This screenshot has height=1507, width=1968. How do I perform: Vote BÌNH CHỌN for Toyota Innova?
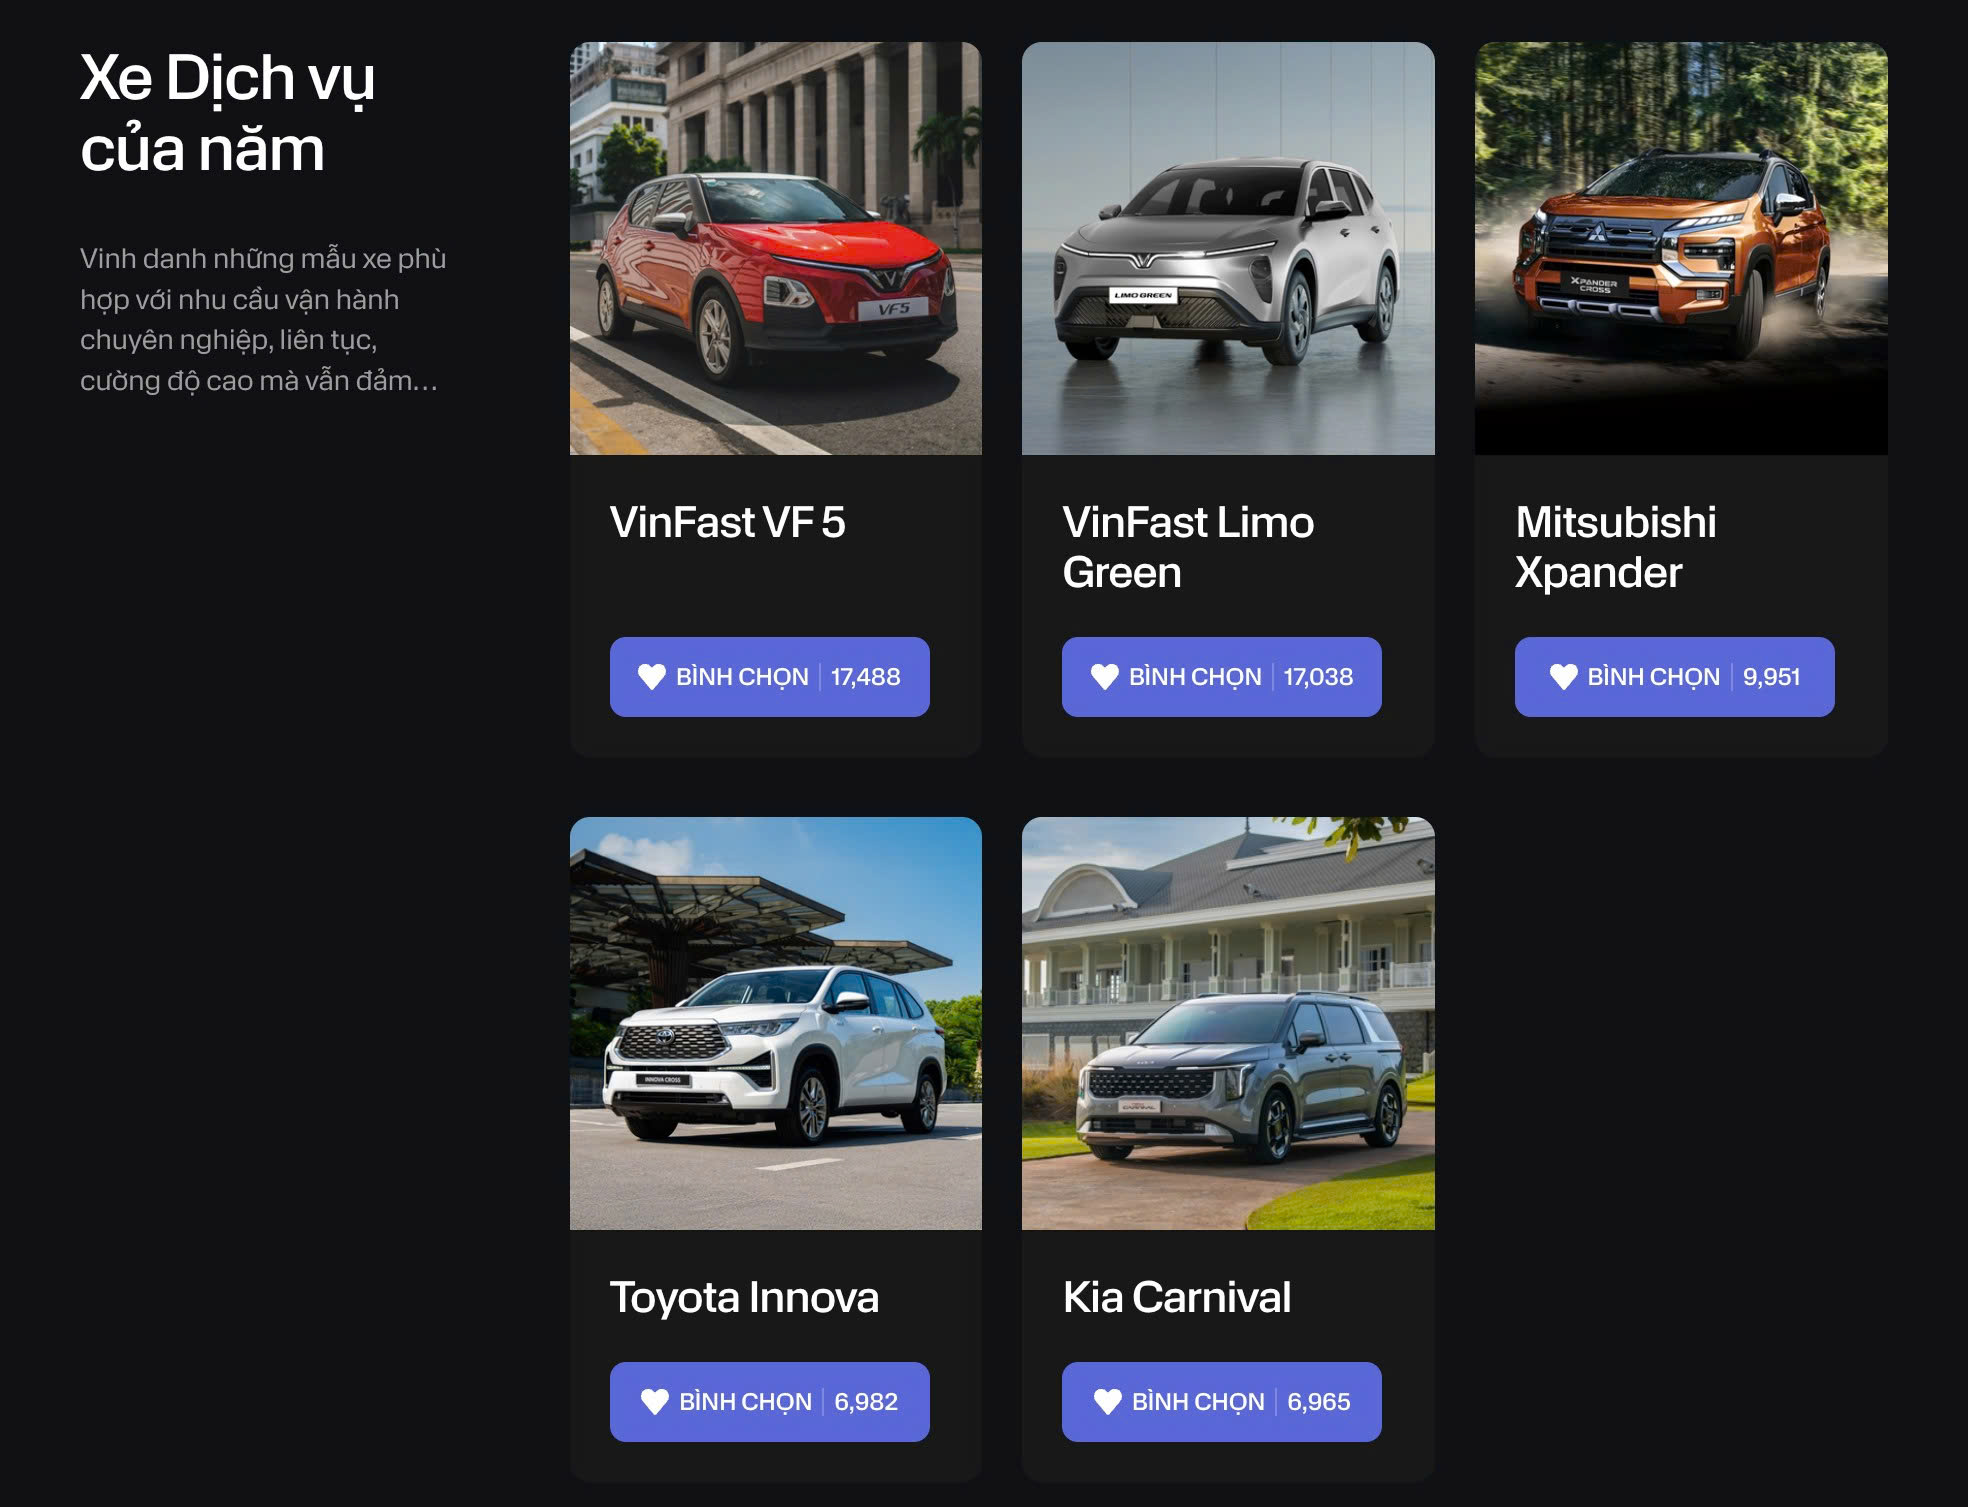770,1402
